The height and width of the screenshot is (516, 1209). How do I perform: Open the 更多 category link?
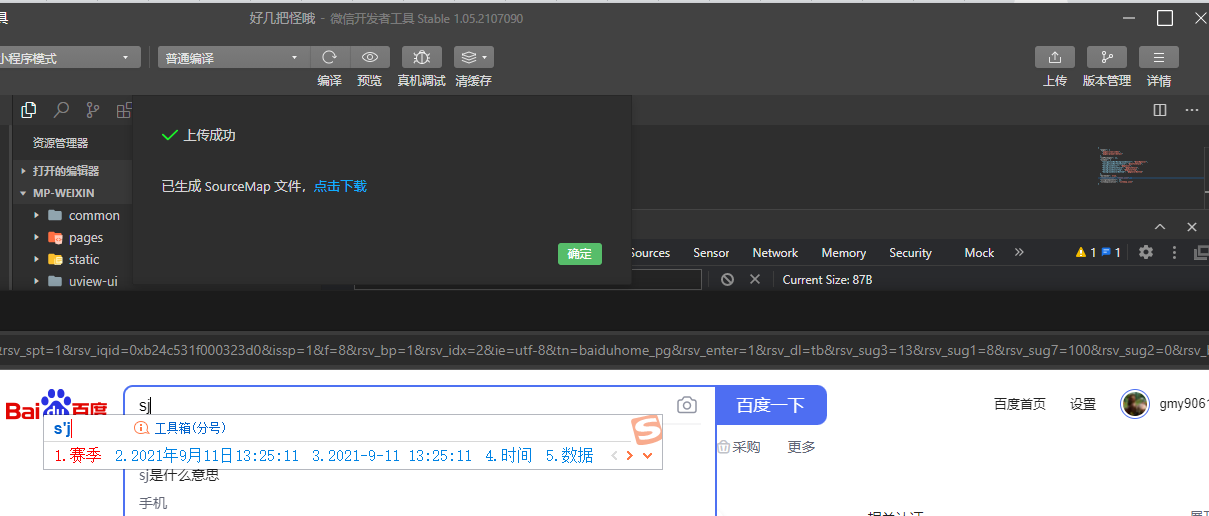pyautogui.click(x=801, y=447)
